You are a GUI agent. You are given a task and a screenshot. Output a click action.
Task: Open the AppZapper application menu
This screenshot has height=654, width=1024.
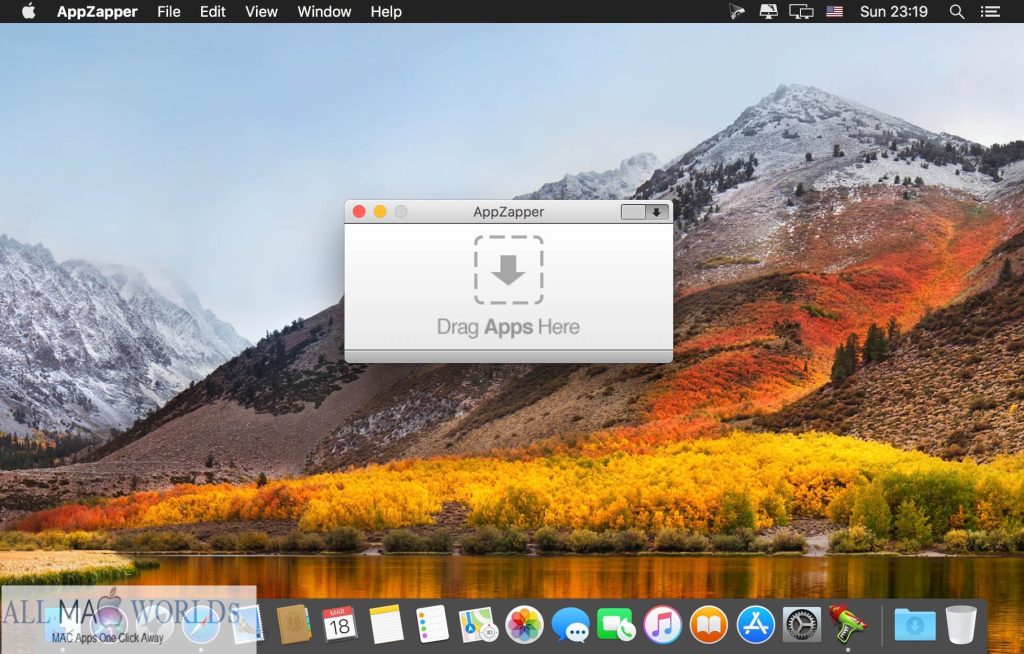[97, 11]
